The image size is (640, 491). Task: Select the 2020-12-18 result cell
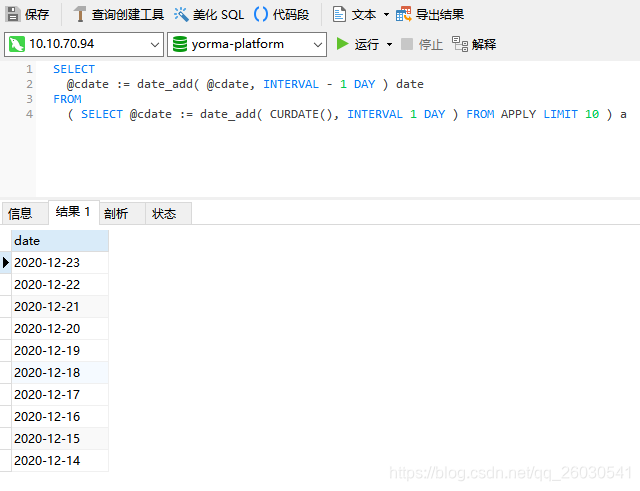[60, 373]
